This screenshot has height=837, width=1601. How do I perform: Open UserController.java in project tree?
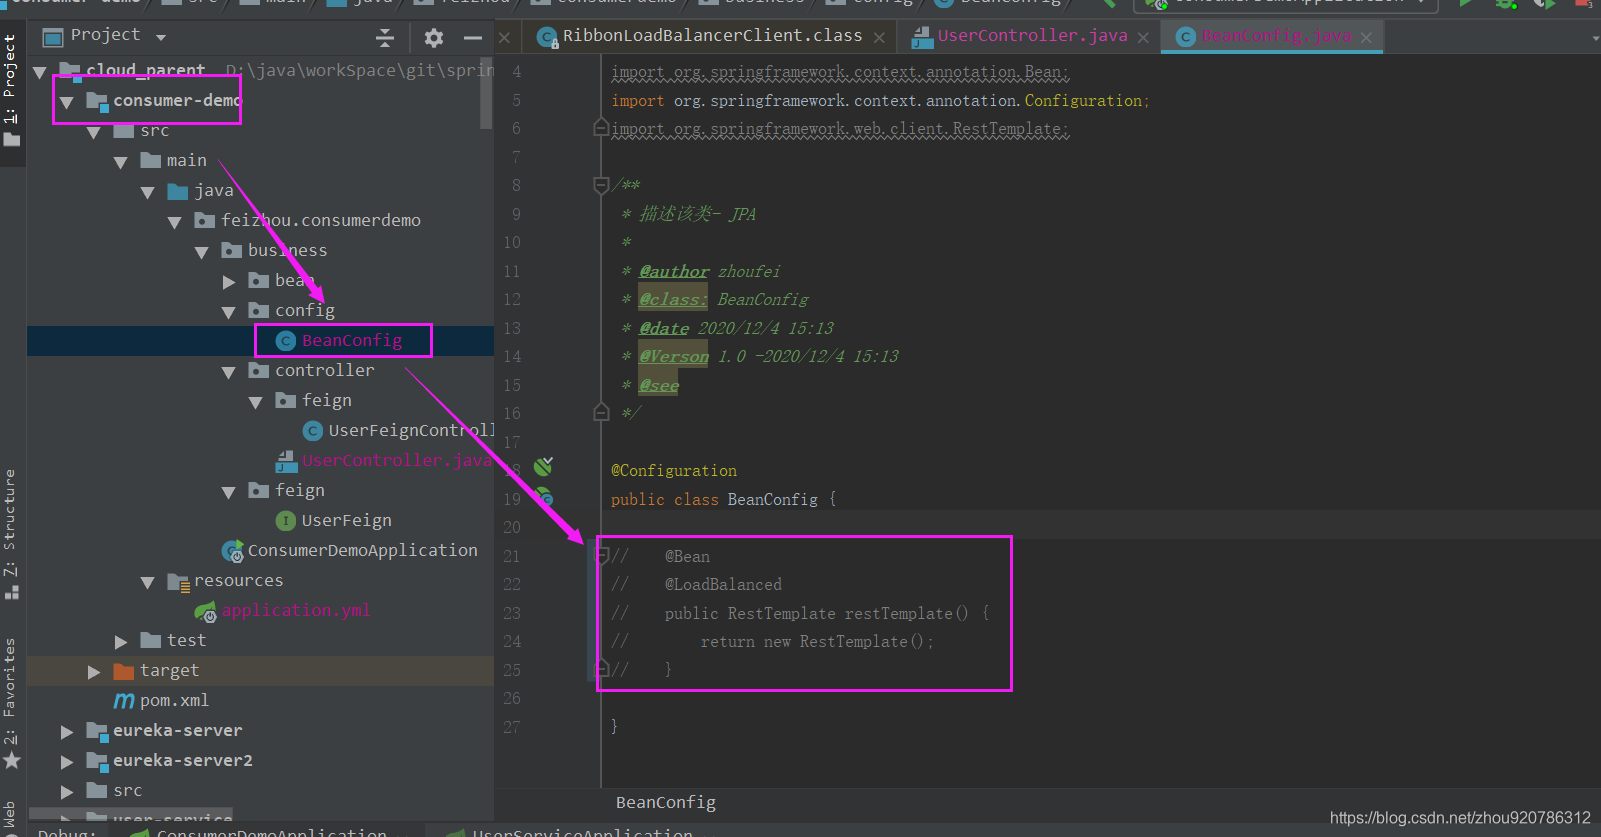tap(398, 460)
